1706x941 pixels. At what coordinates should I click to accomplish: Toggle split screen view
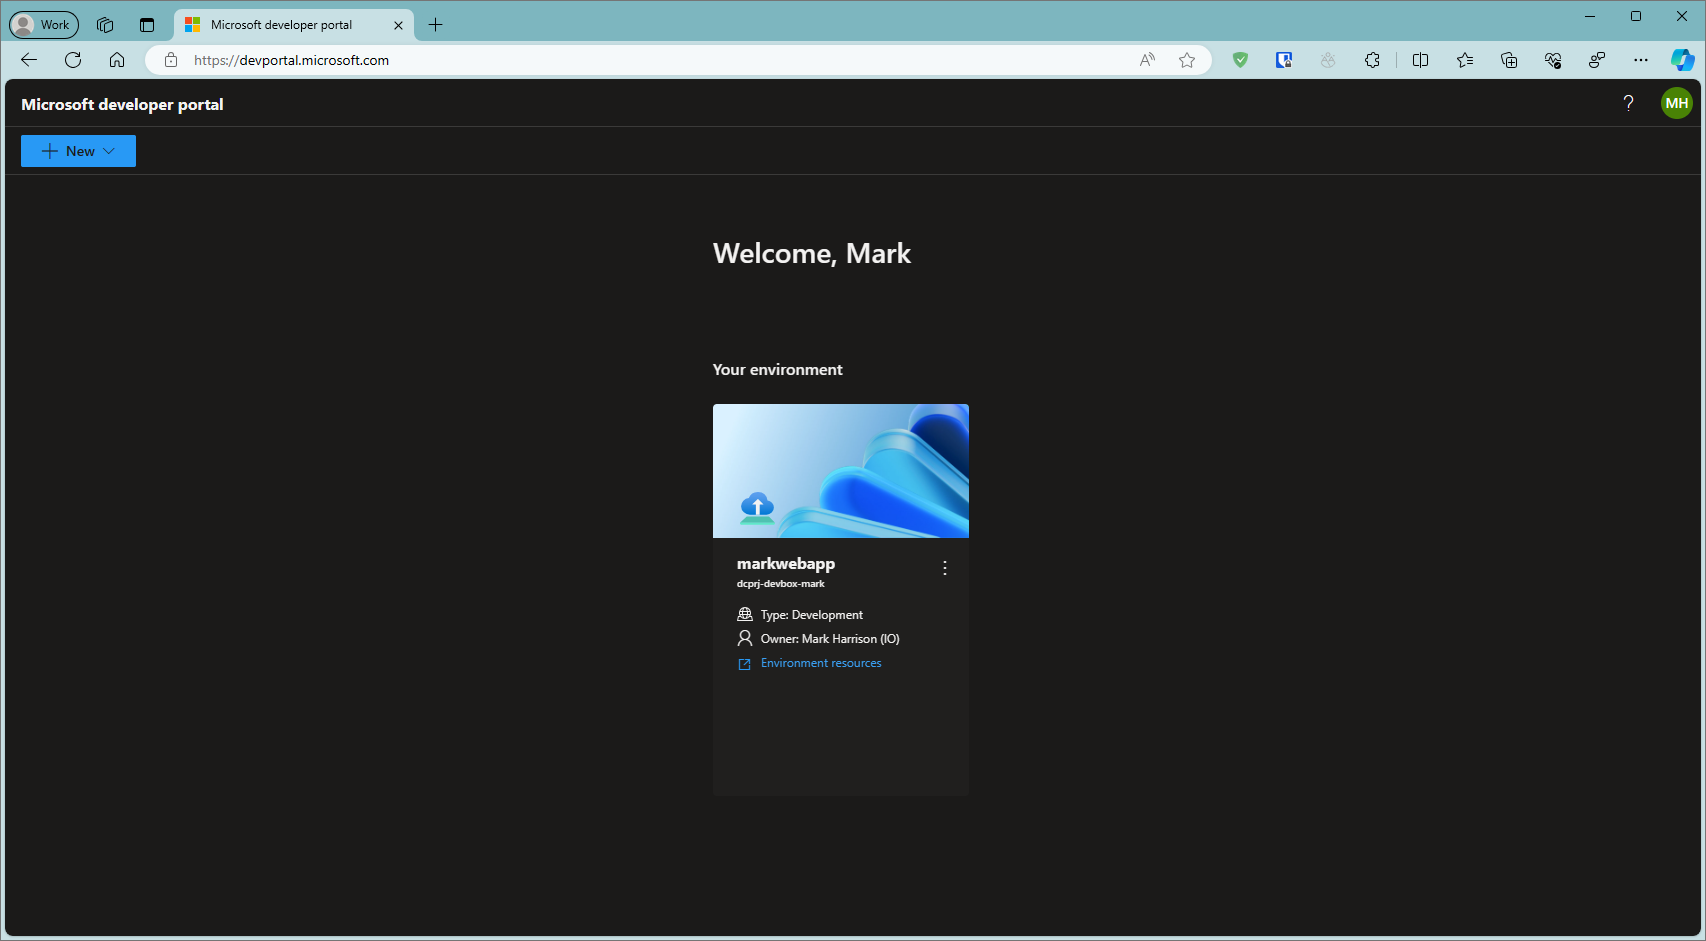click(1420, 60)
